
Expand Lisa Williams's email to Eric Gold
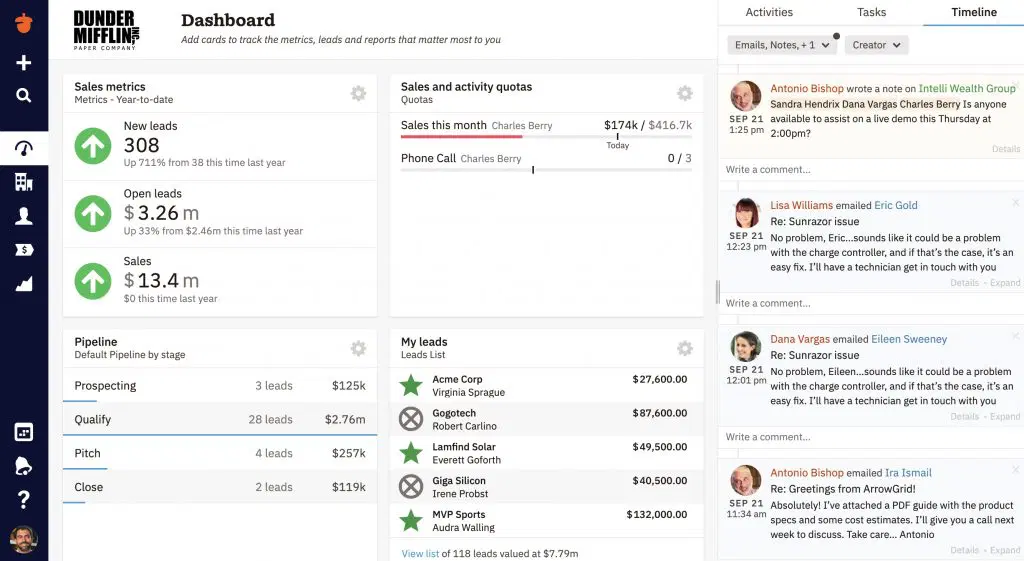[x=1005, y=283]
